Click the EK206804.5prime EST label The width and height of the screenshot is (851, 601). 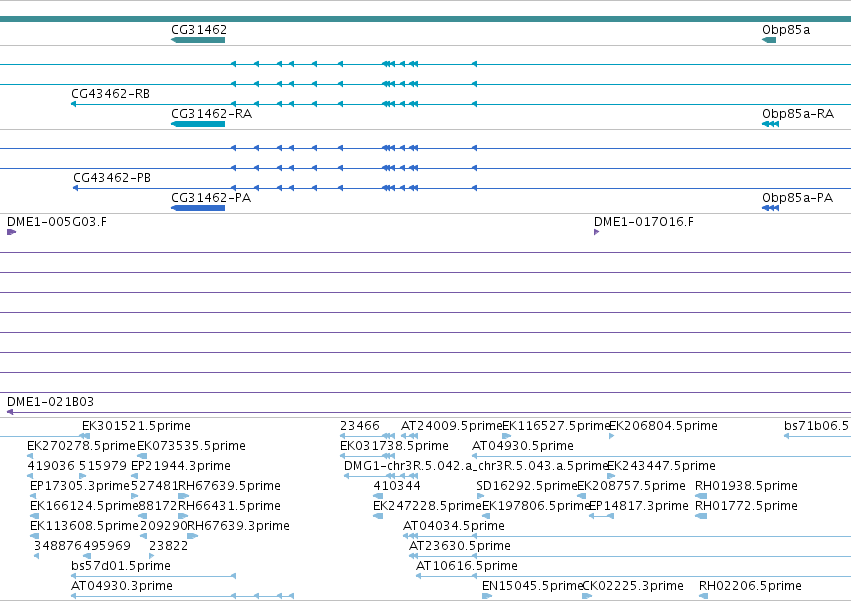[x=663, y=426]
